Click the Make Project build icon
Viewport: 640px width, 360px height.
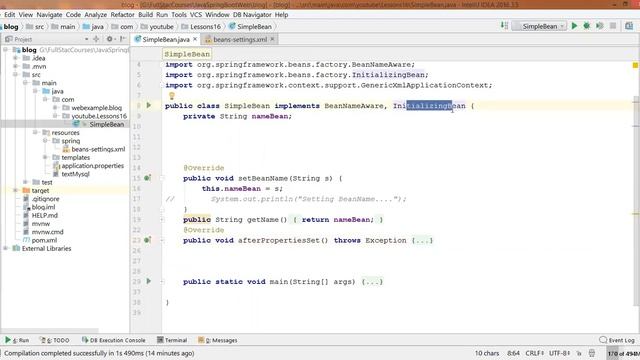(x=504, y=26)
